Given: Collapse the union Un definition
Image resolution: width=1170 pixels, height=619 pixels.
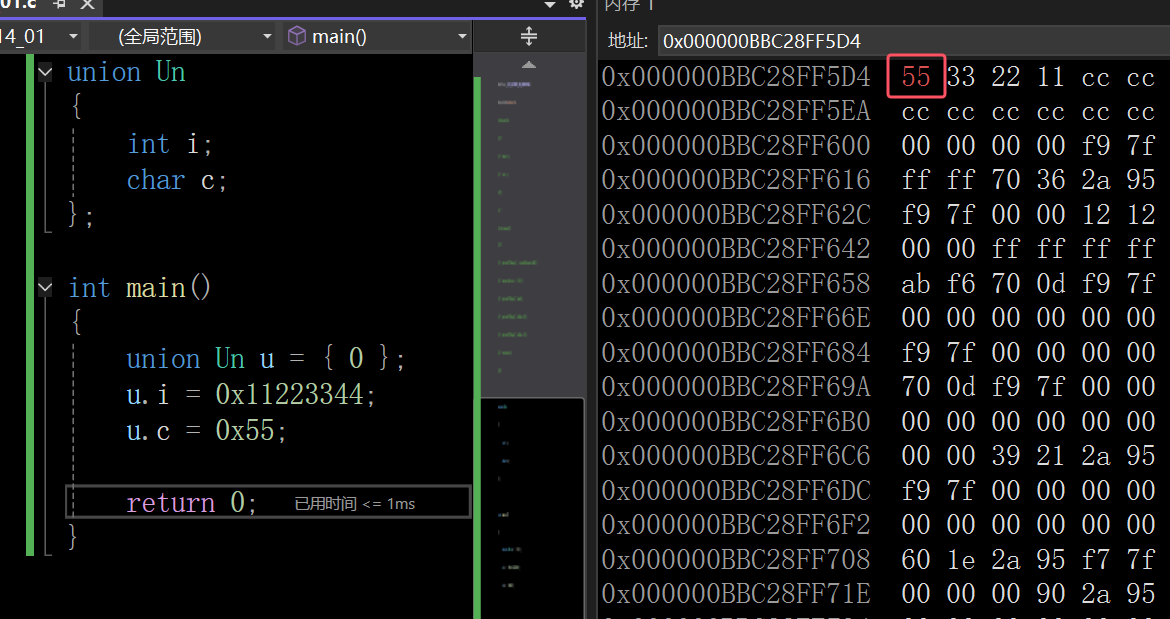Looking at the screenshot, I should pos(46,72).
